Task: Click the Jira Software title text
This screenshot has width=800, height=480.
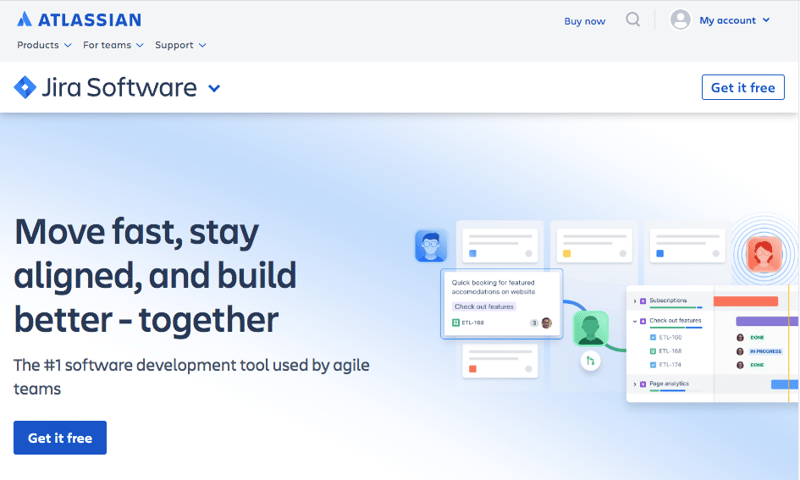Action: point(119,87)
